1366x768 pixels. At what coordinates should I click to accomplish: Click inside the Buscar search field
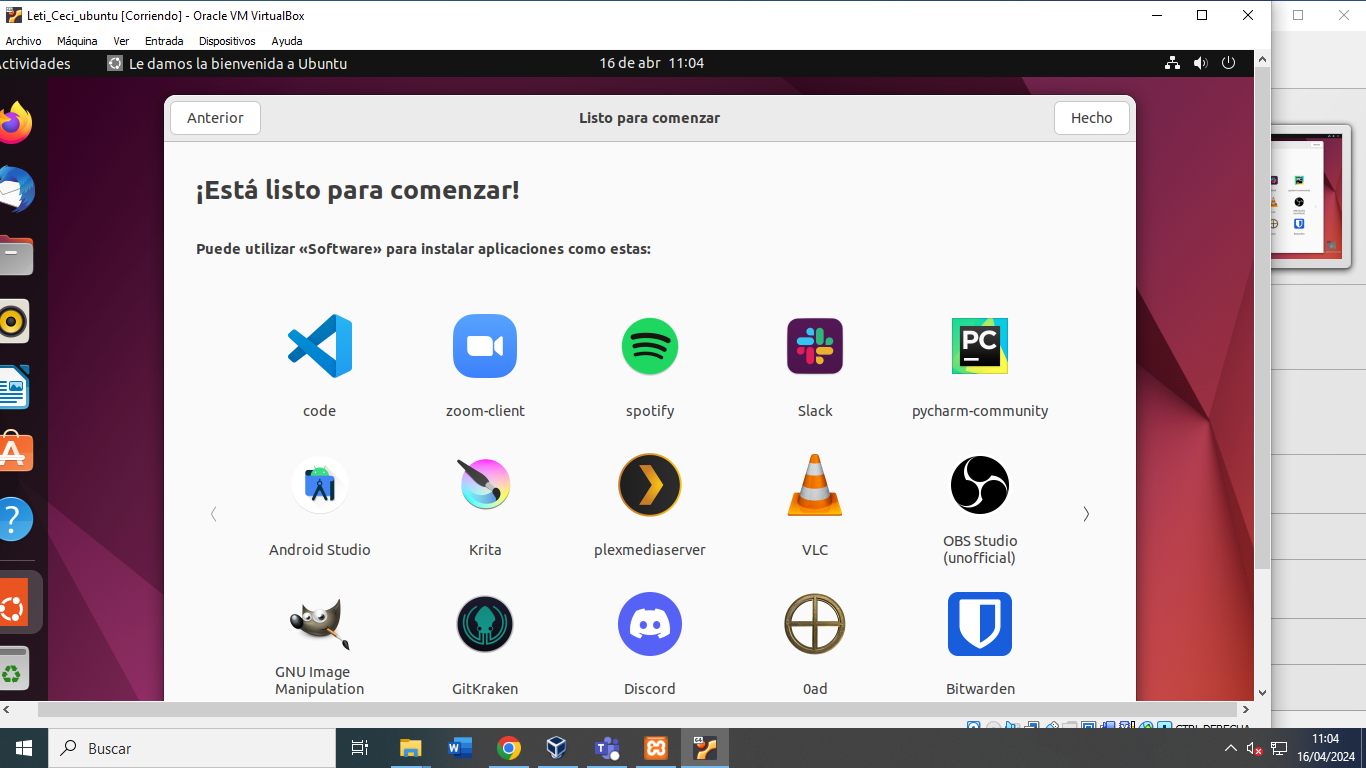click(190, 747)
